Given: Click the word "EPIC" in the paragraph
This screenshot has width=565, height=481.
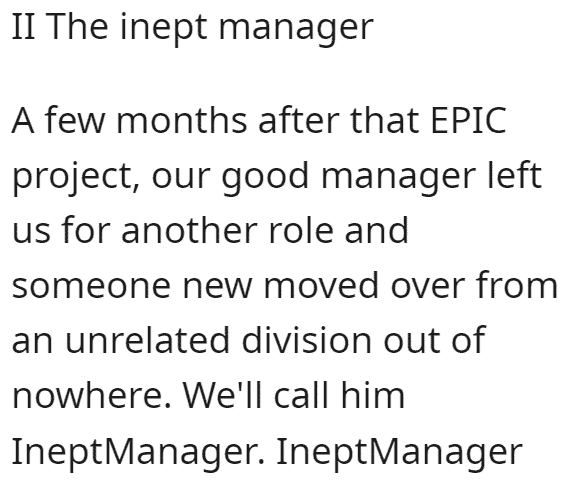Looking at the screenshot, I should click(x=468, y=120).
